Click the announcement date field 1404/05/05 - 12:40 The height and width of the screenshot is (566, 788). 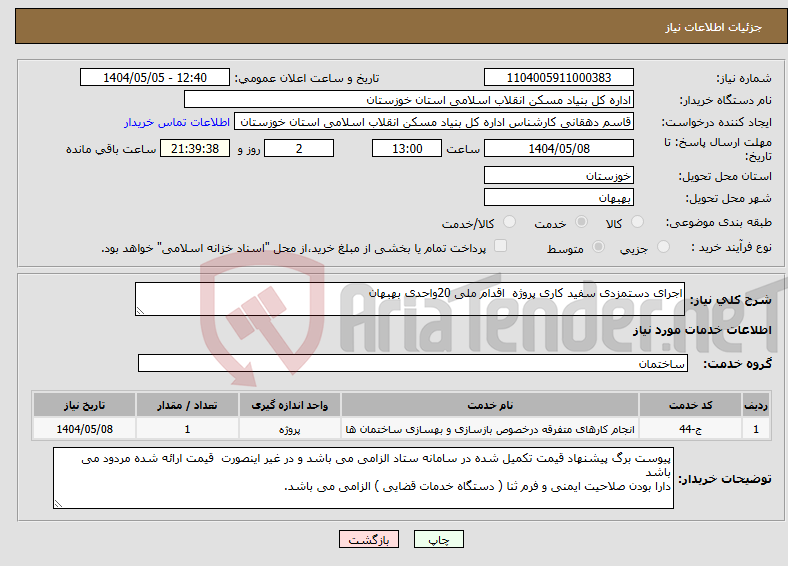(x=155, y=77)
